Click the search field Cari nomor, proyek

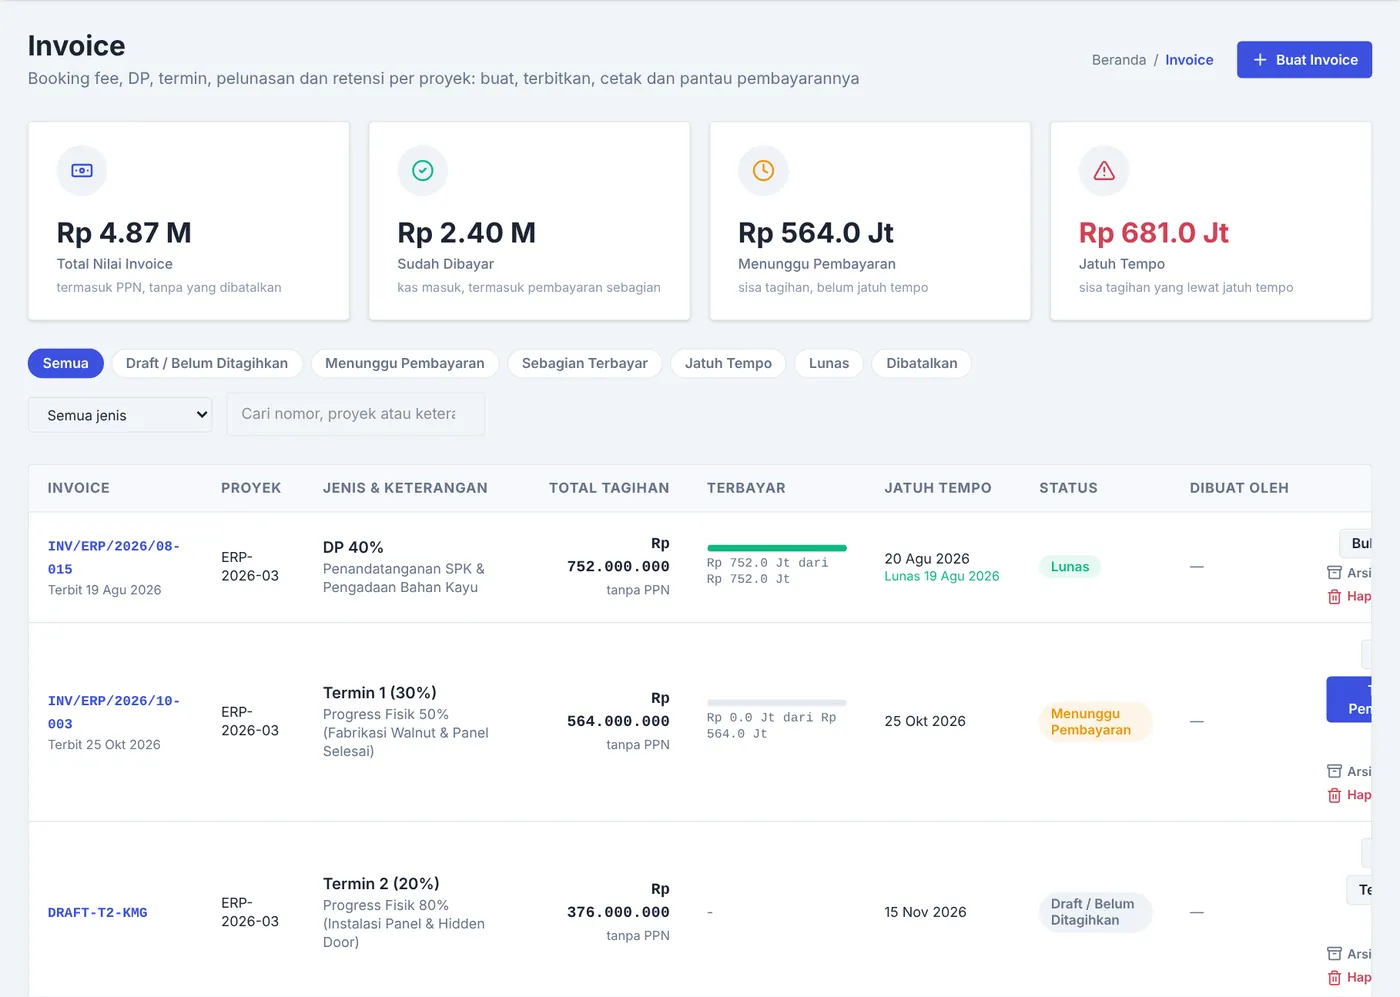[356, 414]
